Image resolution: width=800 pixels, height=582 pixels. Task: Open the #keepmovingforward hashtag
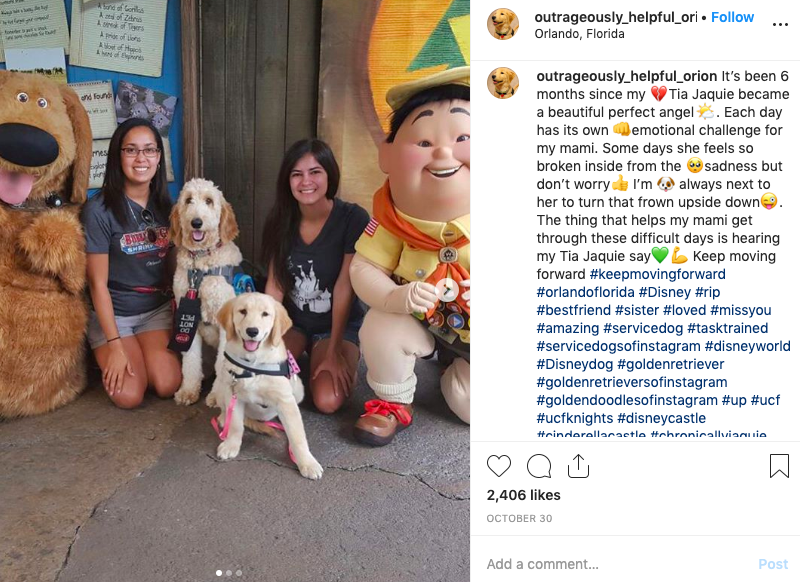[x=657, y=274]
